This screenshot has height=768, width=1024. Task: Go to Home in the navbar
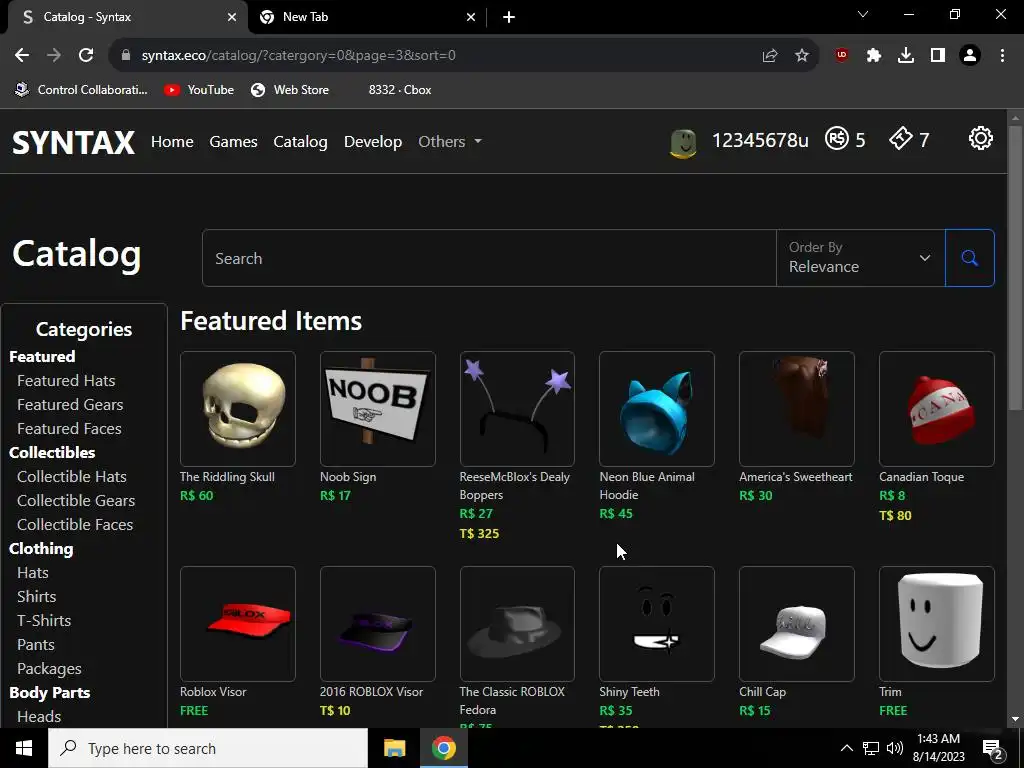pos(172,142)
